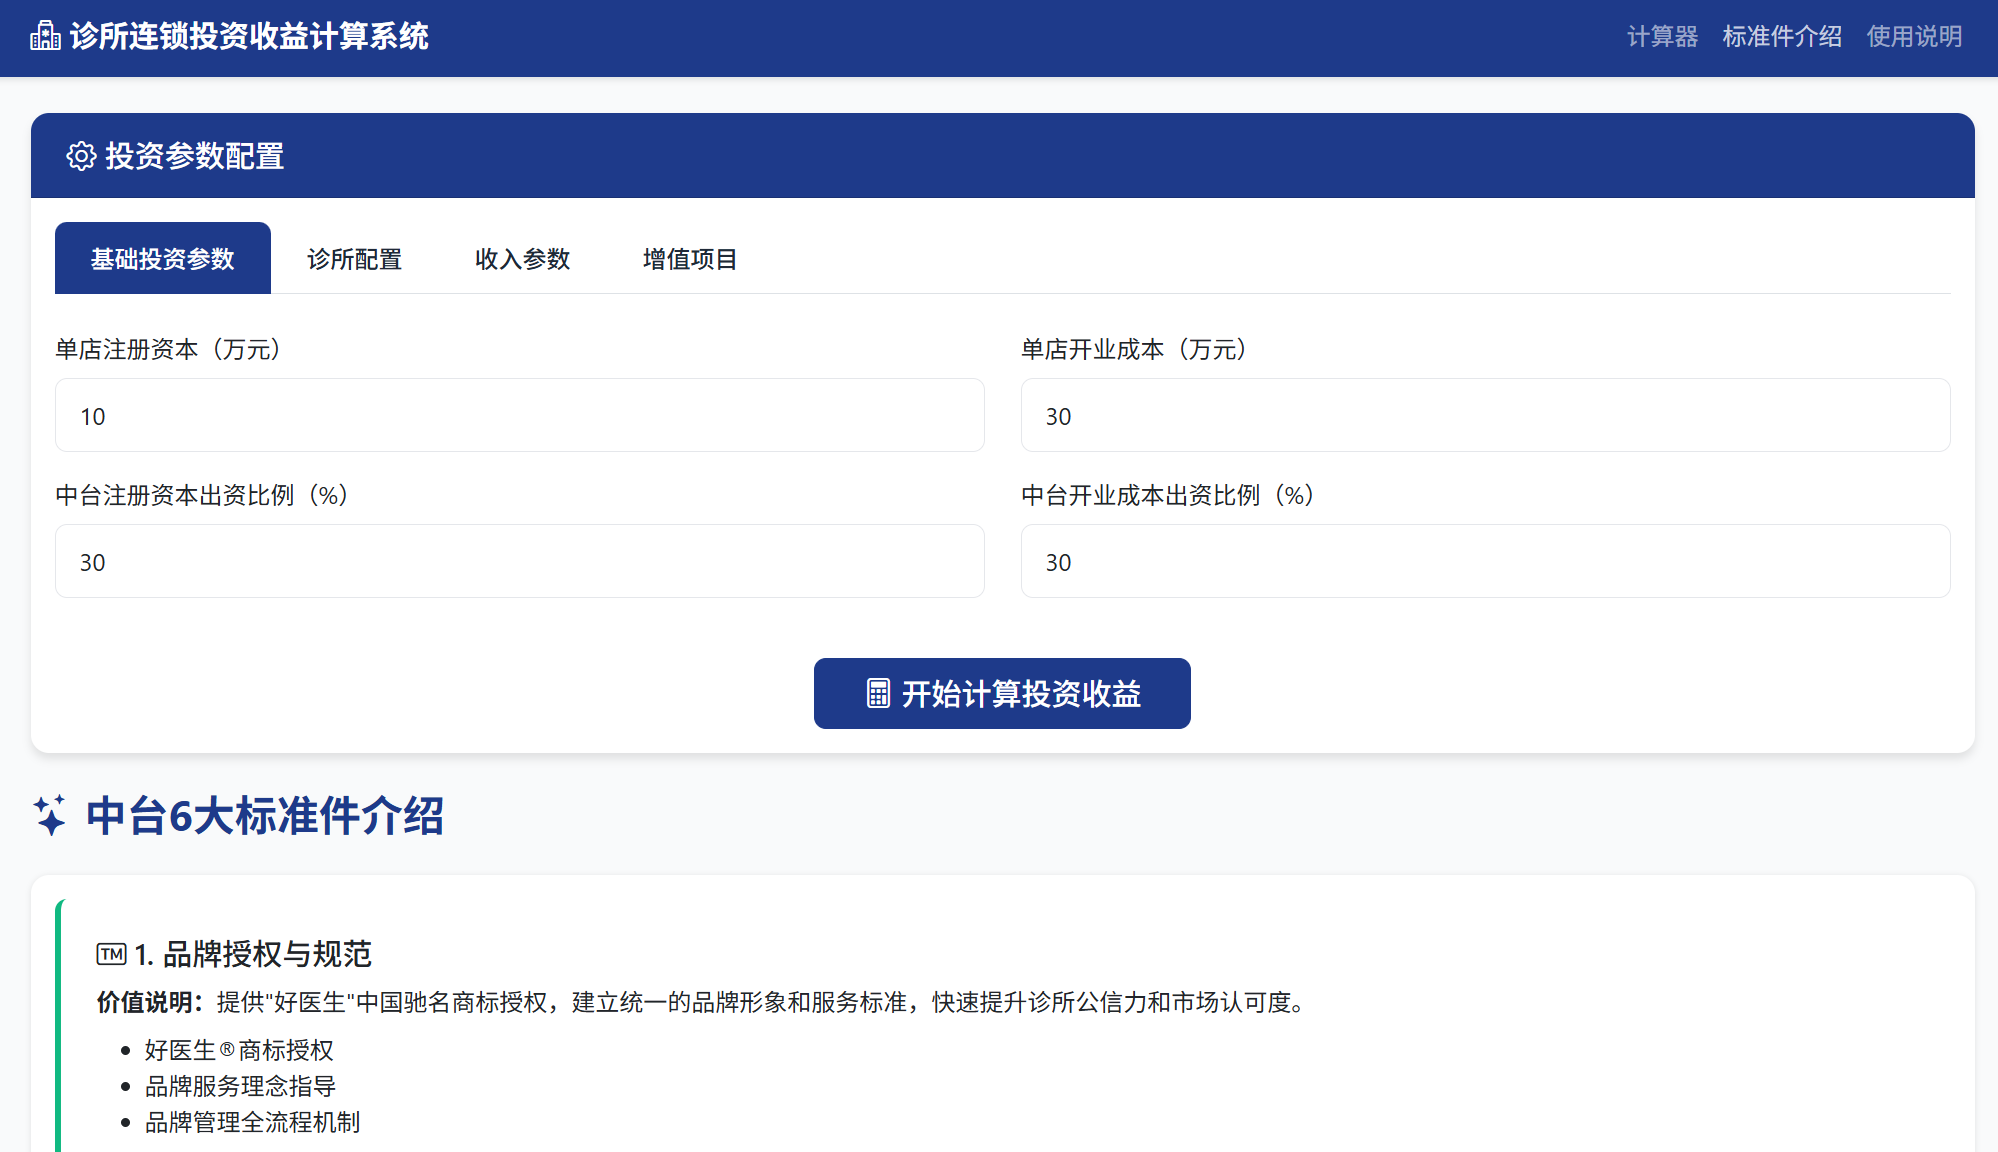
Task: Click the 开始计算投资收益 button
Action: [1001, 693]
